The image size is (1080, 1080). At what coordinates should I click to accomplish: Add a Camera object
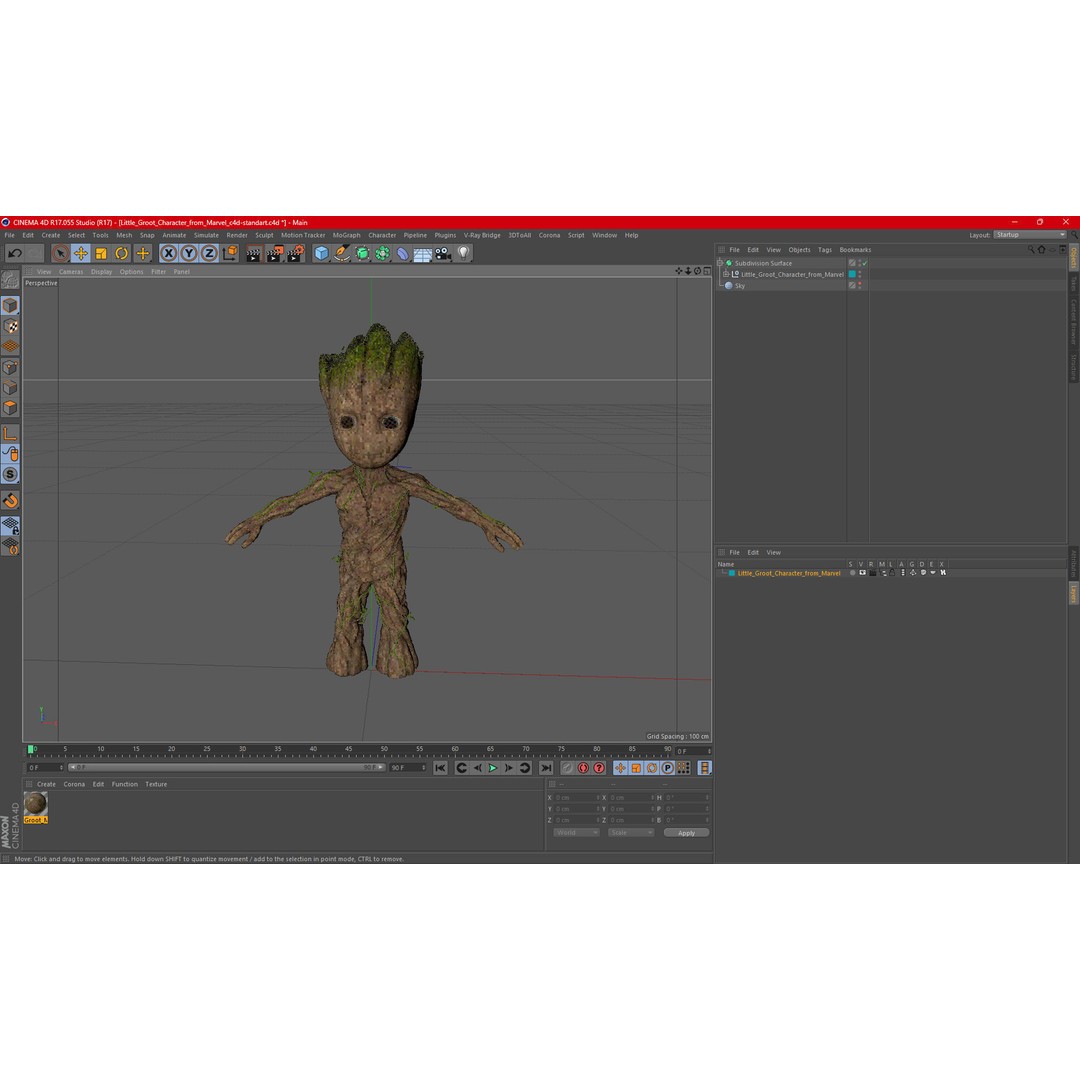coord(443,254)
